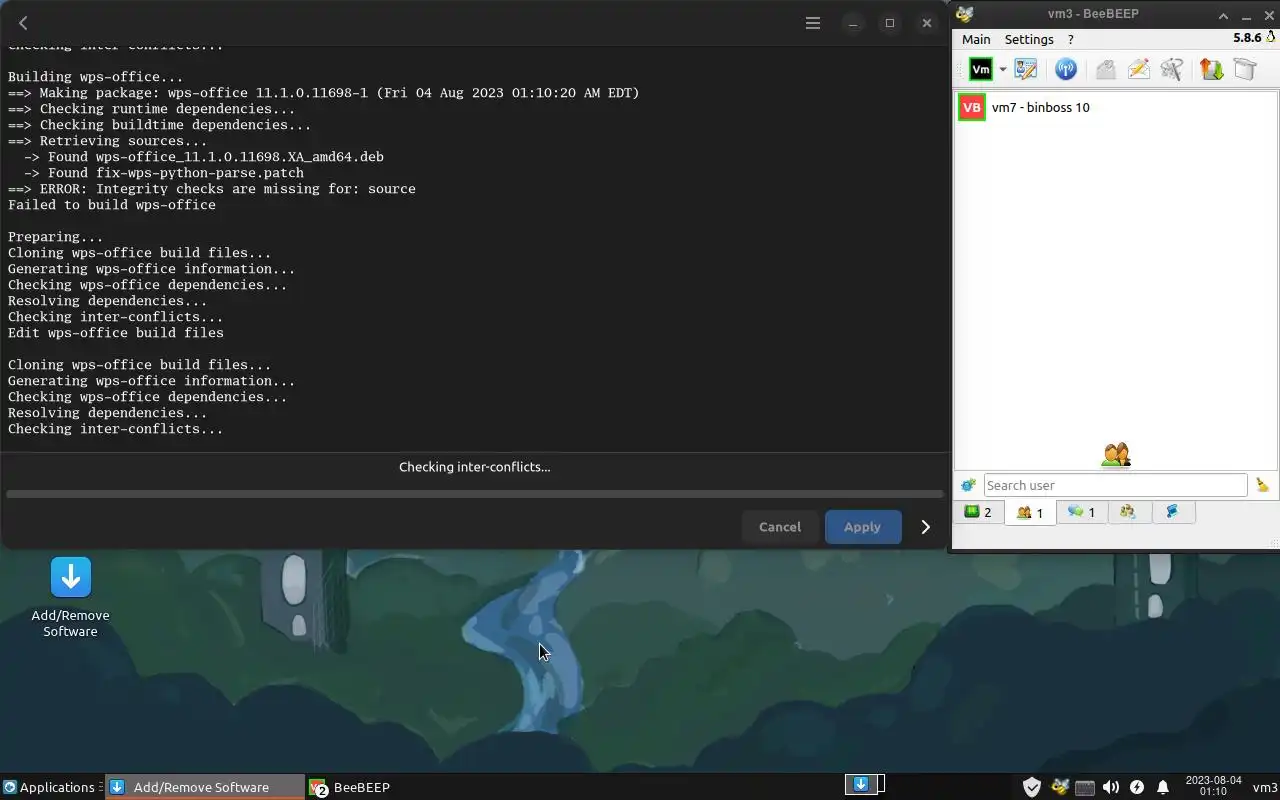Viewport: 1280px width, 800px height.
Task: Open the edit profile icon in BeeBEEP toolbar
Action: [1026, 69]
